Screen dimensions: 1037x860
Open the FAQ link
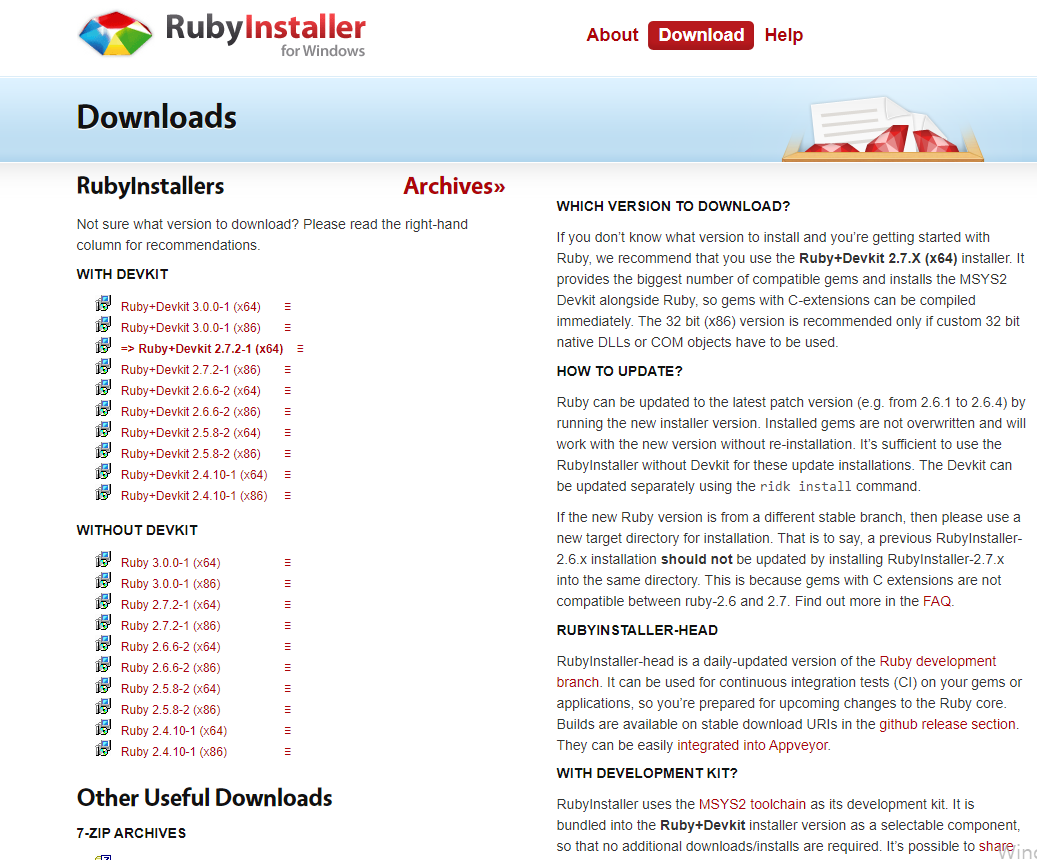[x=936, y=601]
